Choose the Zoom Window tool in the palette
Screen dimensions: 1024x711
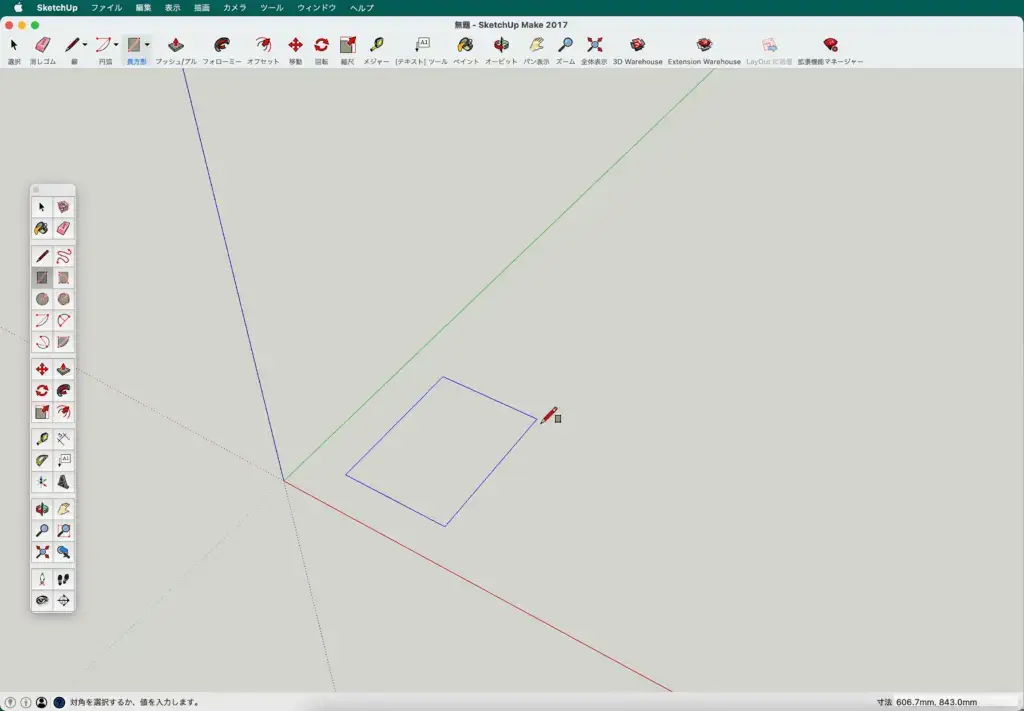point(63,530)
